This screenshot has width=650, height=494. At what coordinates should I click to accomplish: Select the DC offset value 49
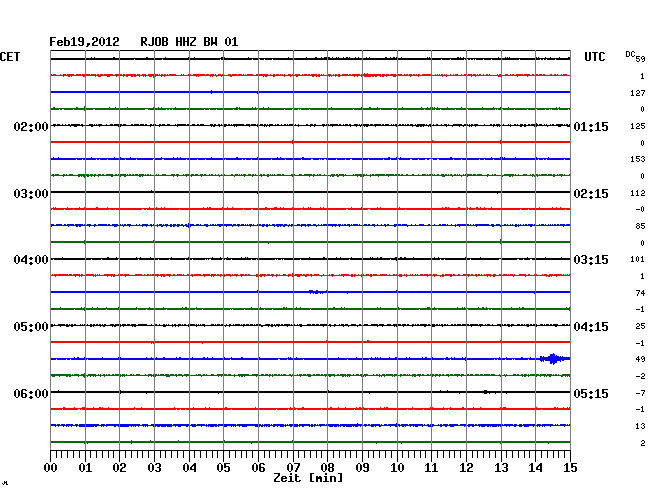point(640,359)
